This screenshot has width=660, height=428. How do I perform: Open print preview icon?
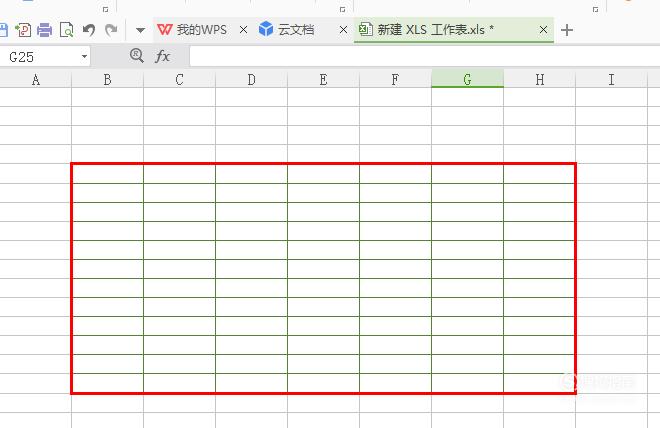pos(67,30)
